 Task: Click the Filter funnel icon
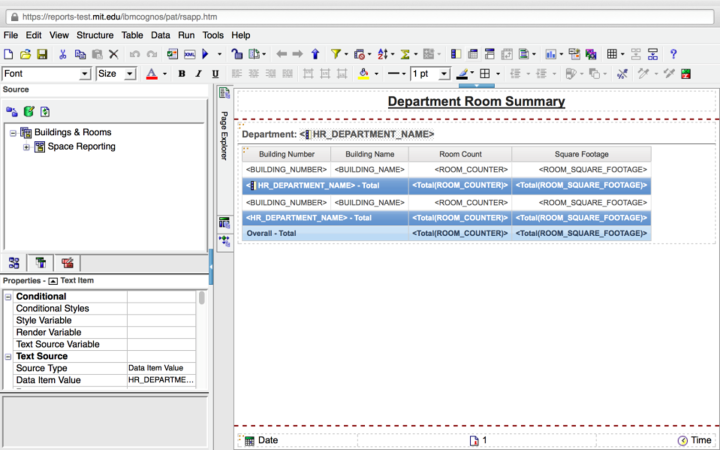[x=336, y=54]
